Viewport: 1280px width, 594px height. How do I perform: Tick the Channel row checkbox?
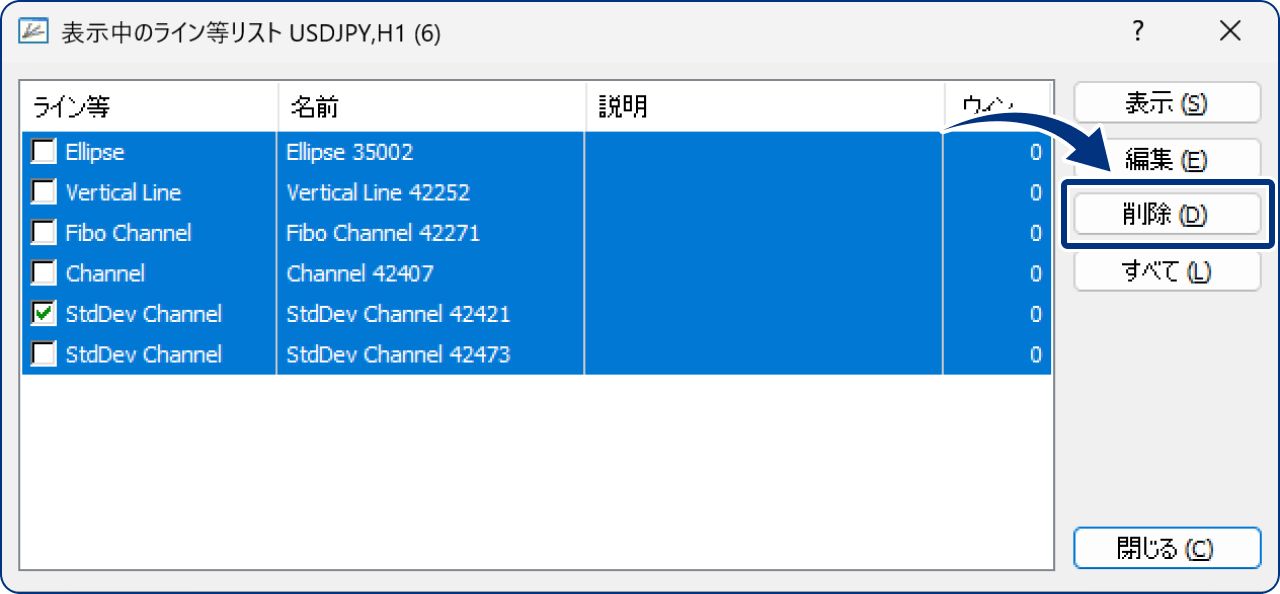coord(44,273)
